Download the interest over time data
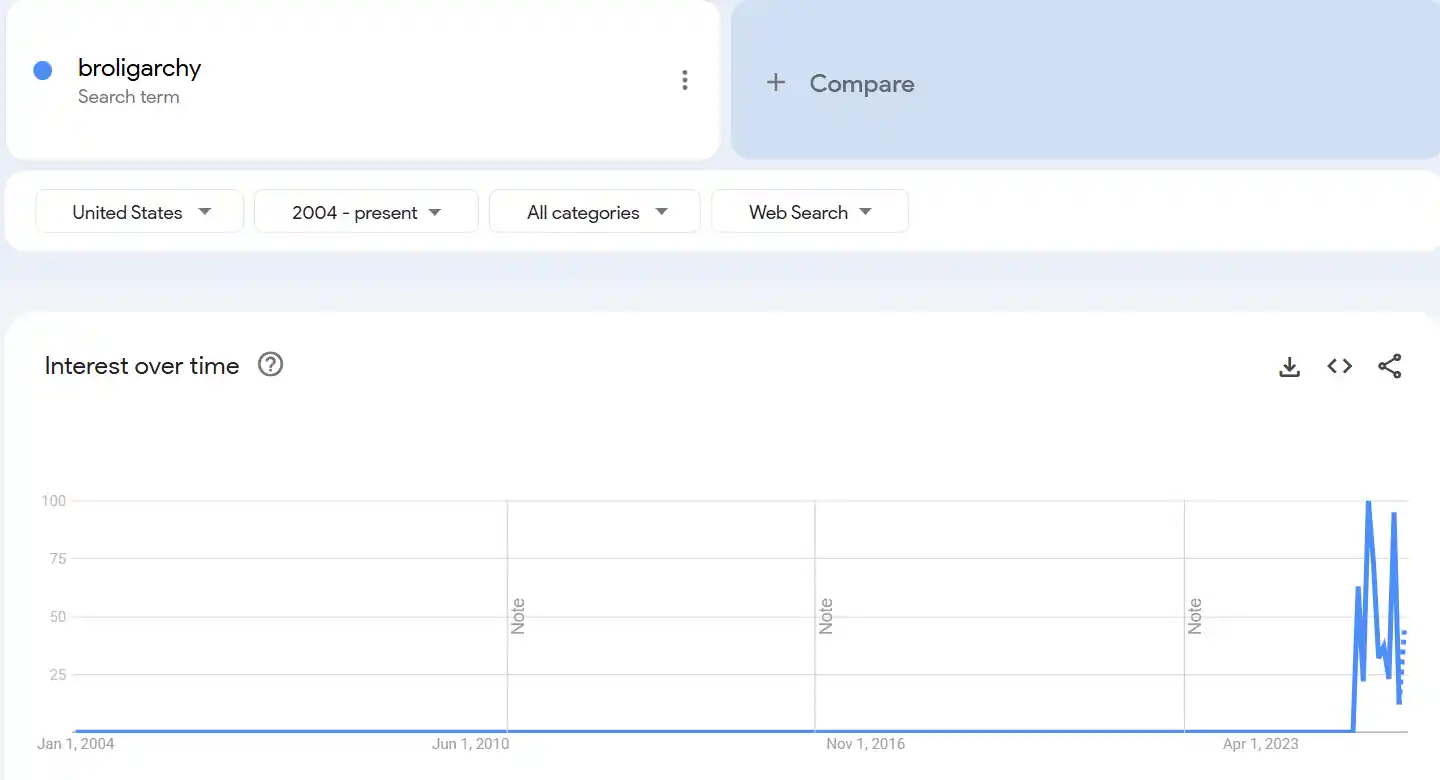The width and height of the screenshot is (1440, 780). (x=1289, y=367)
